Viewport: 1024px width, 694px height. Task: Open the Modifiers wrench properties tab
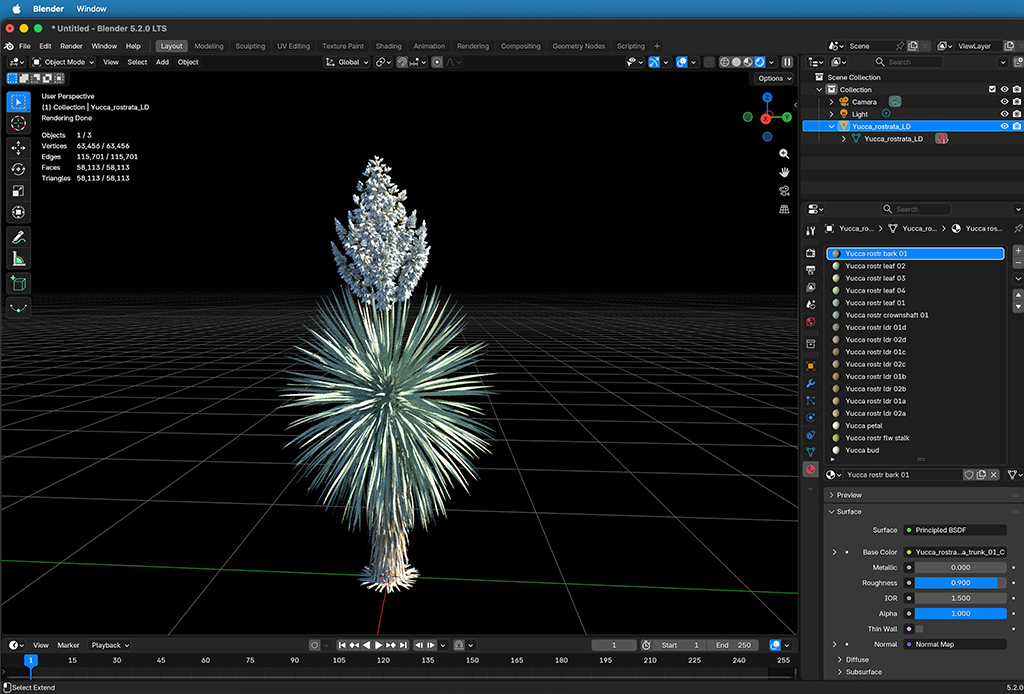(810, 383)
